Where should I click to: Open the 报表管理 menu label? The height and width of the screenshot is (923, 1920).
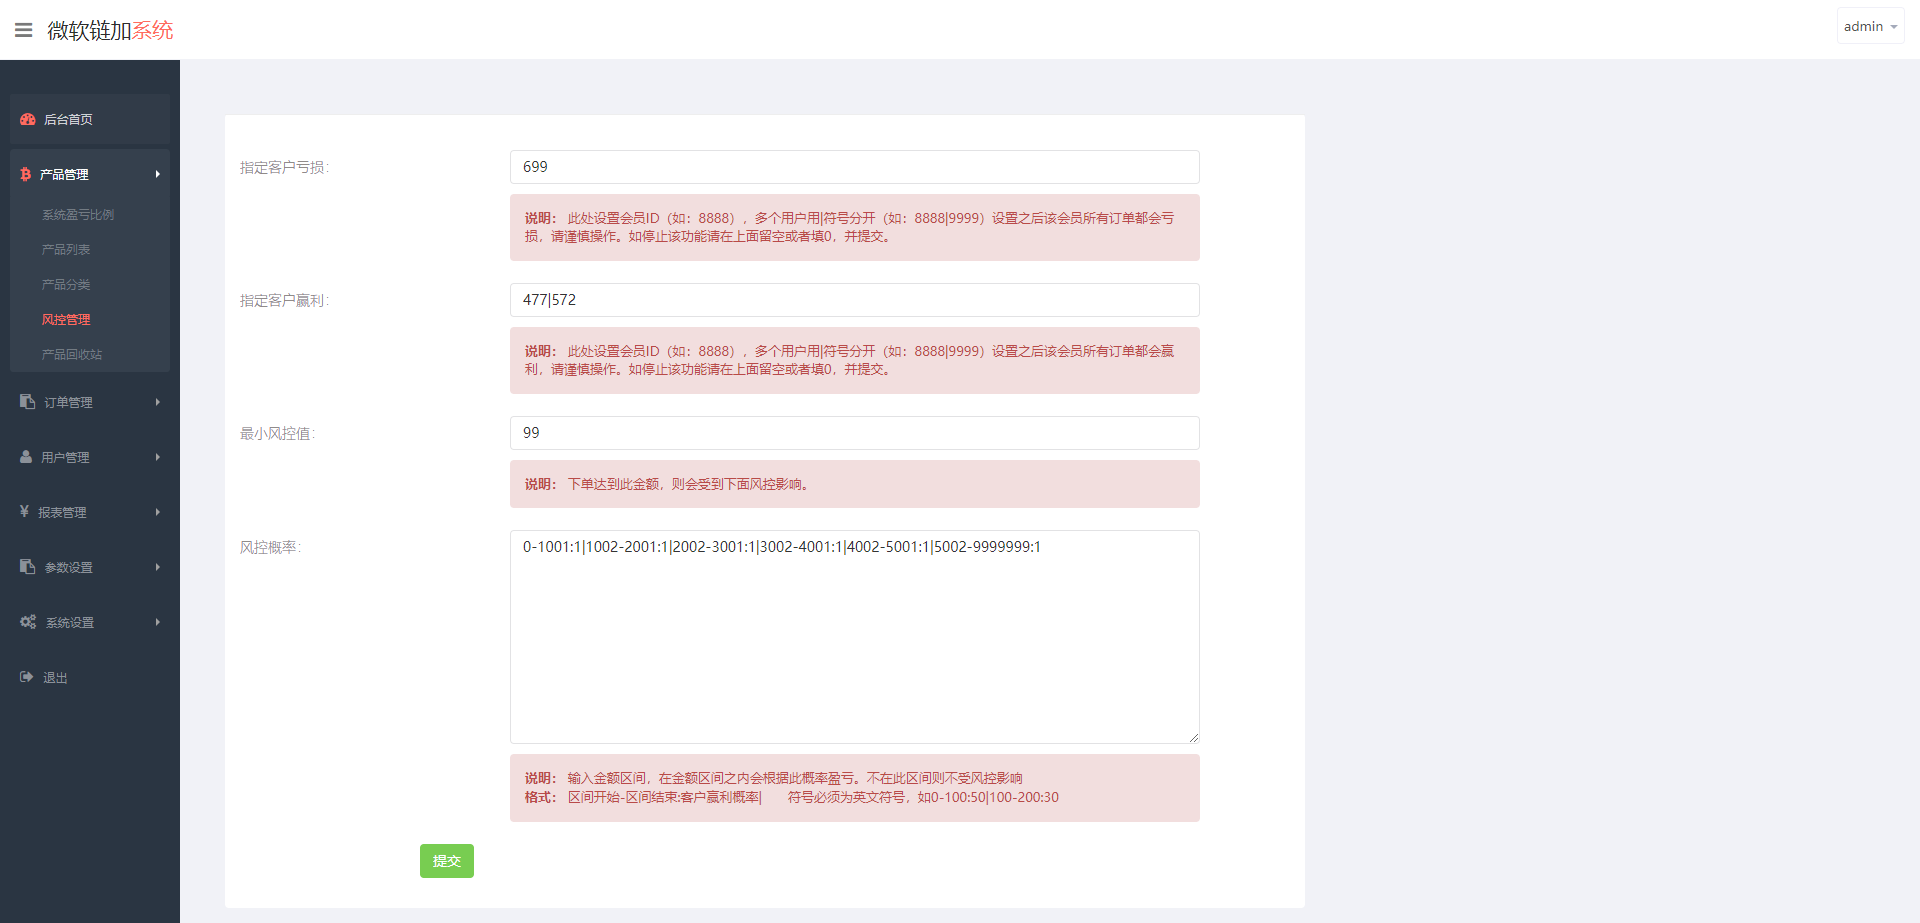(62, 513)
